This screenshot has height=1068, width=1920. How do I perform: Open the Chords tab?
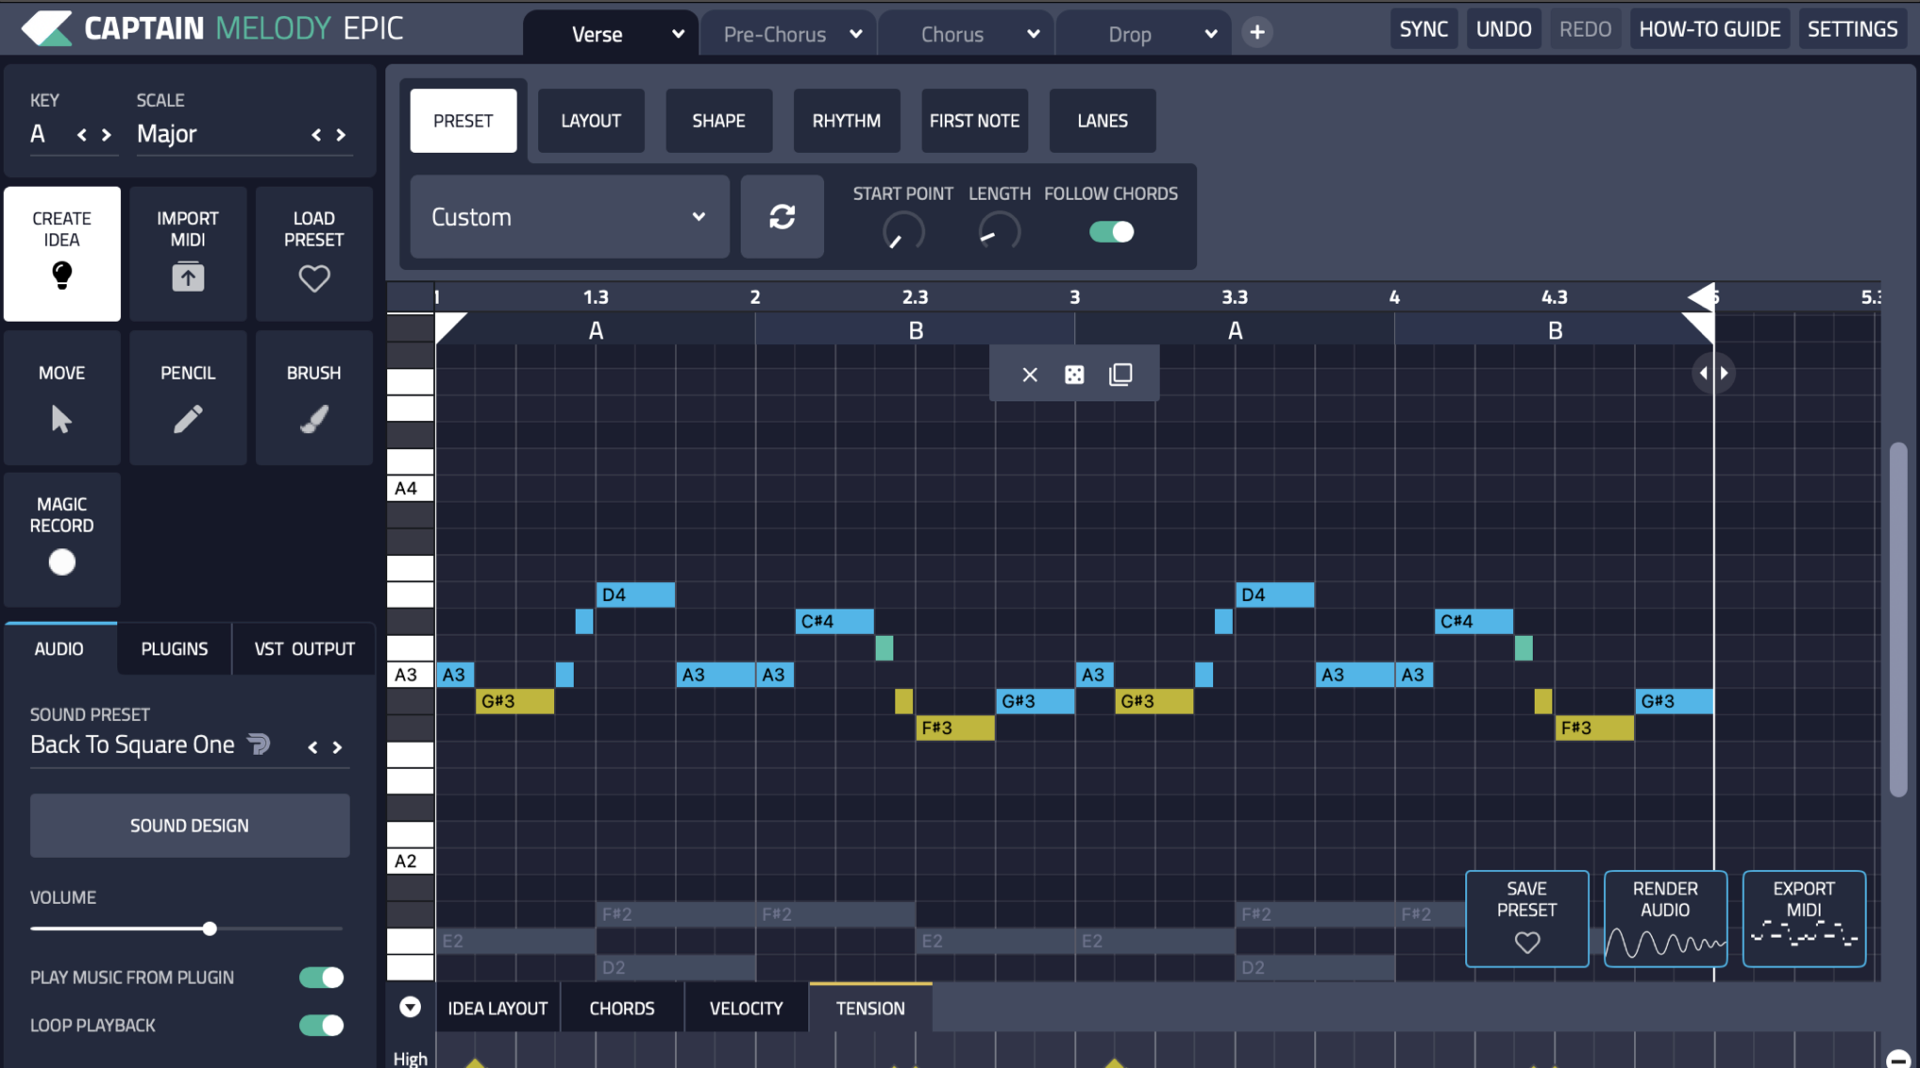(621, 1008)
